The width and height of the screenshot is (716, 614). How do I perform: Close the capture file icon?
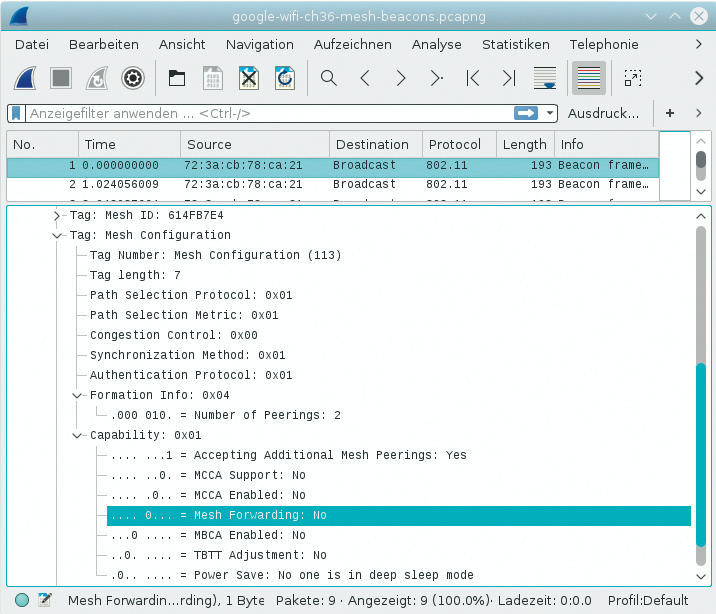(x=249, y=78)
